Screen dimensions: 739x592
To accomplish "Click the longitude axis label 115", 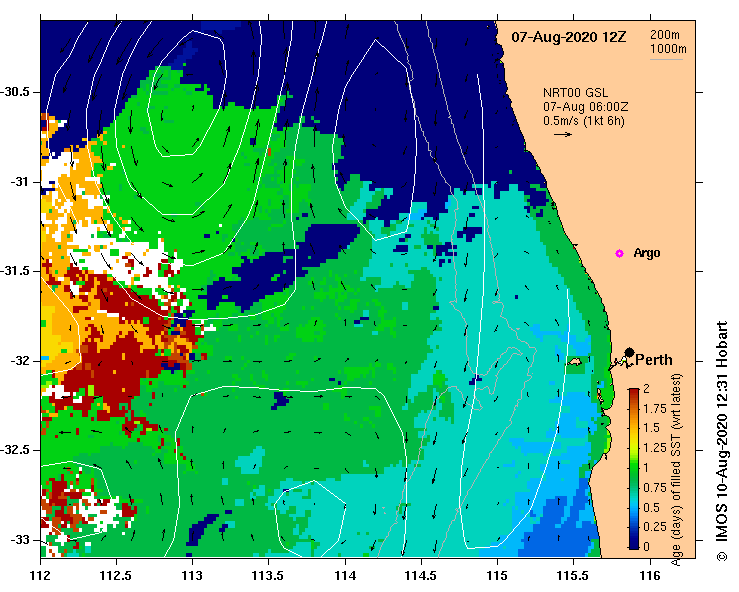I will tap(497, 576).
